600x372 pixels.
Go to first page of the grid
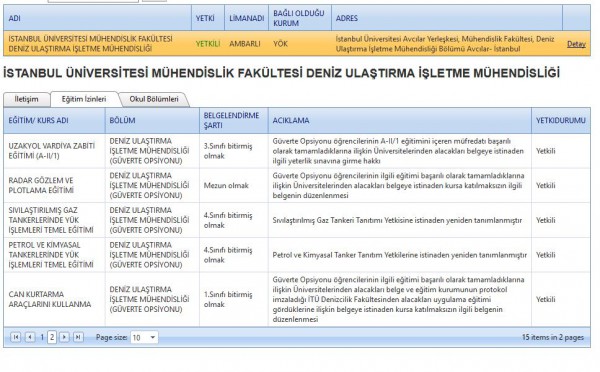(15, 337)
